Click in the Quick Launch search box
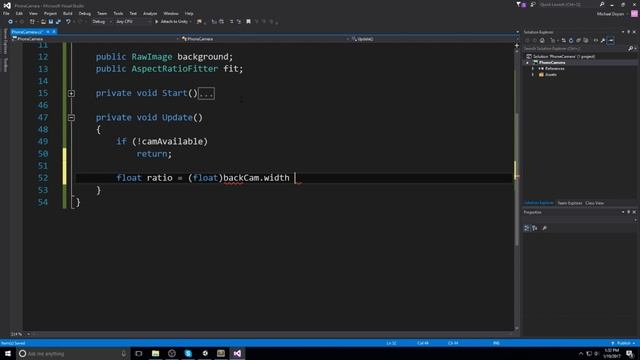 [x=568, y=4]
